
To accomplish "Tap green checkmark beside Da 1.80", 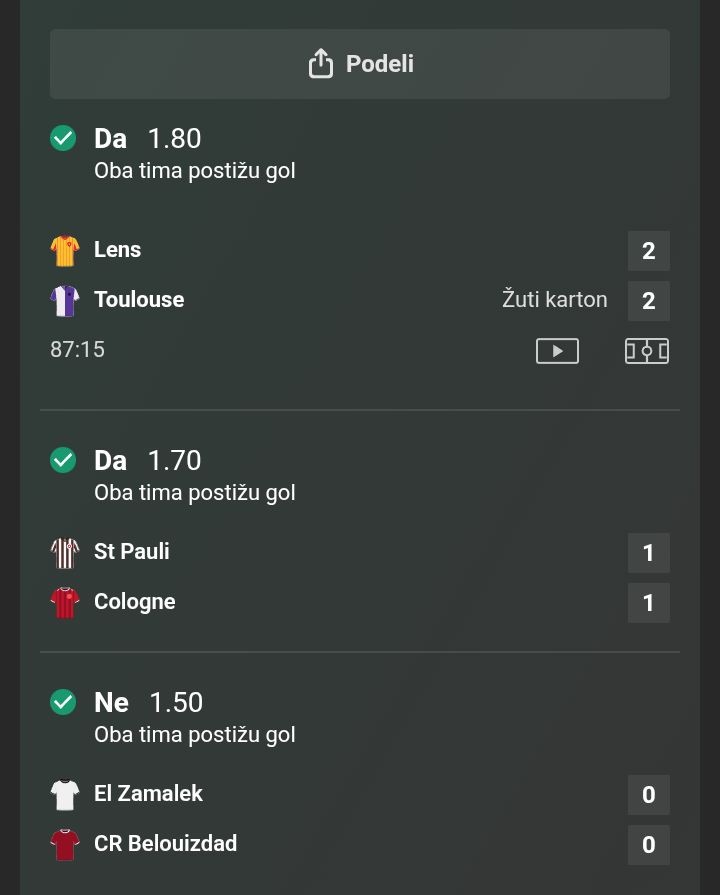I will (x=63, y=138).
